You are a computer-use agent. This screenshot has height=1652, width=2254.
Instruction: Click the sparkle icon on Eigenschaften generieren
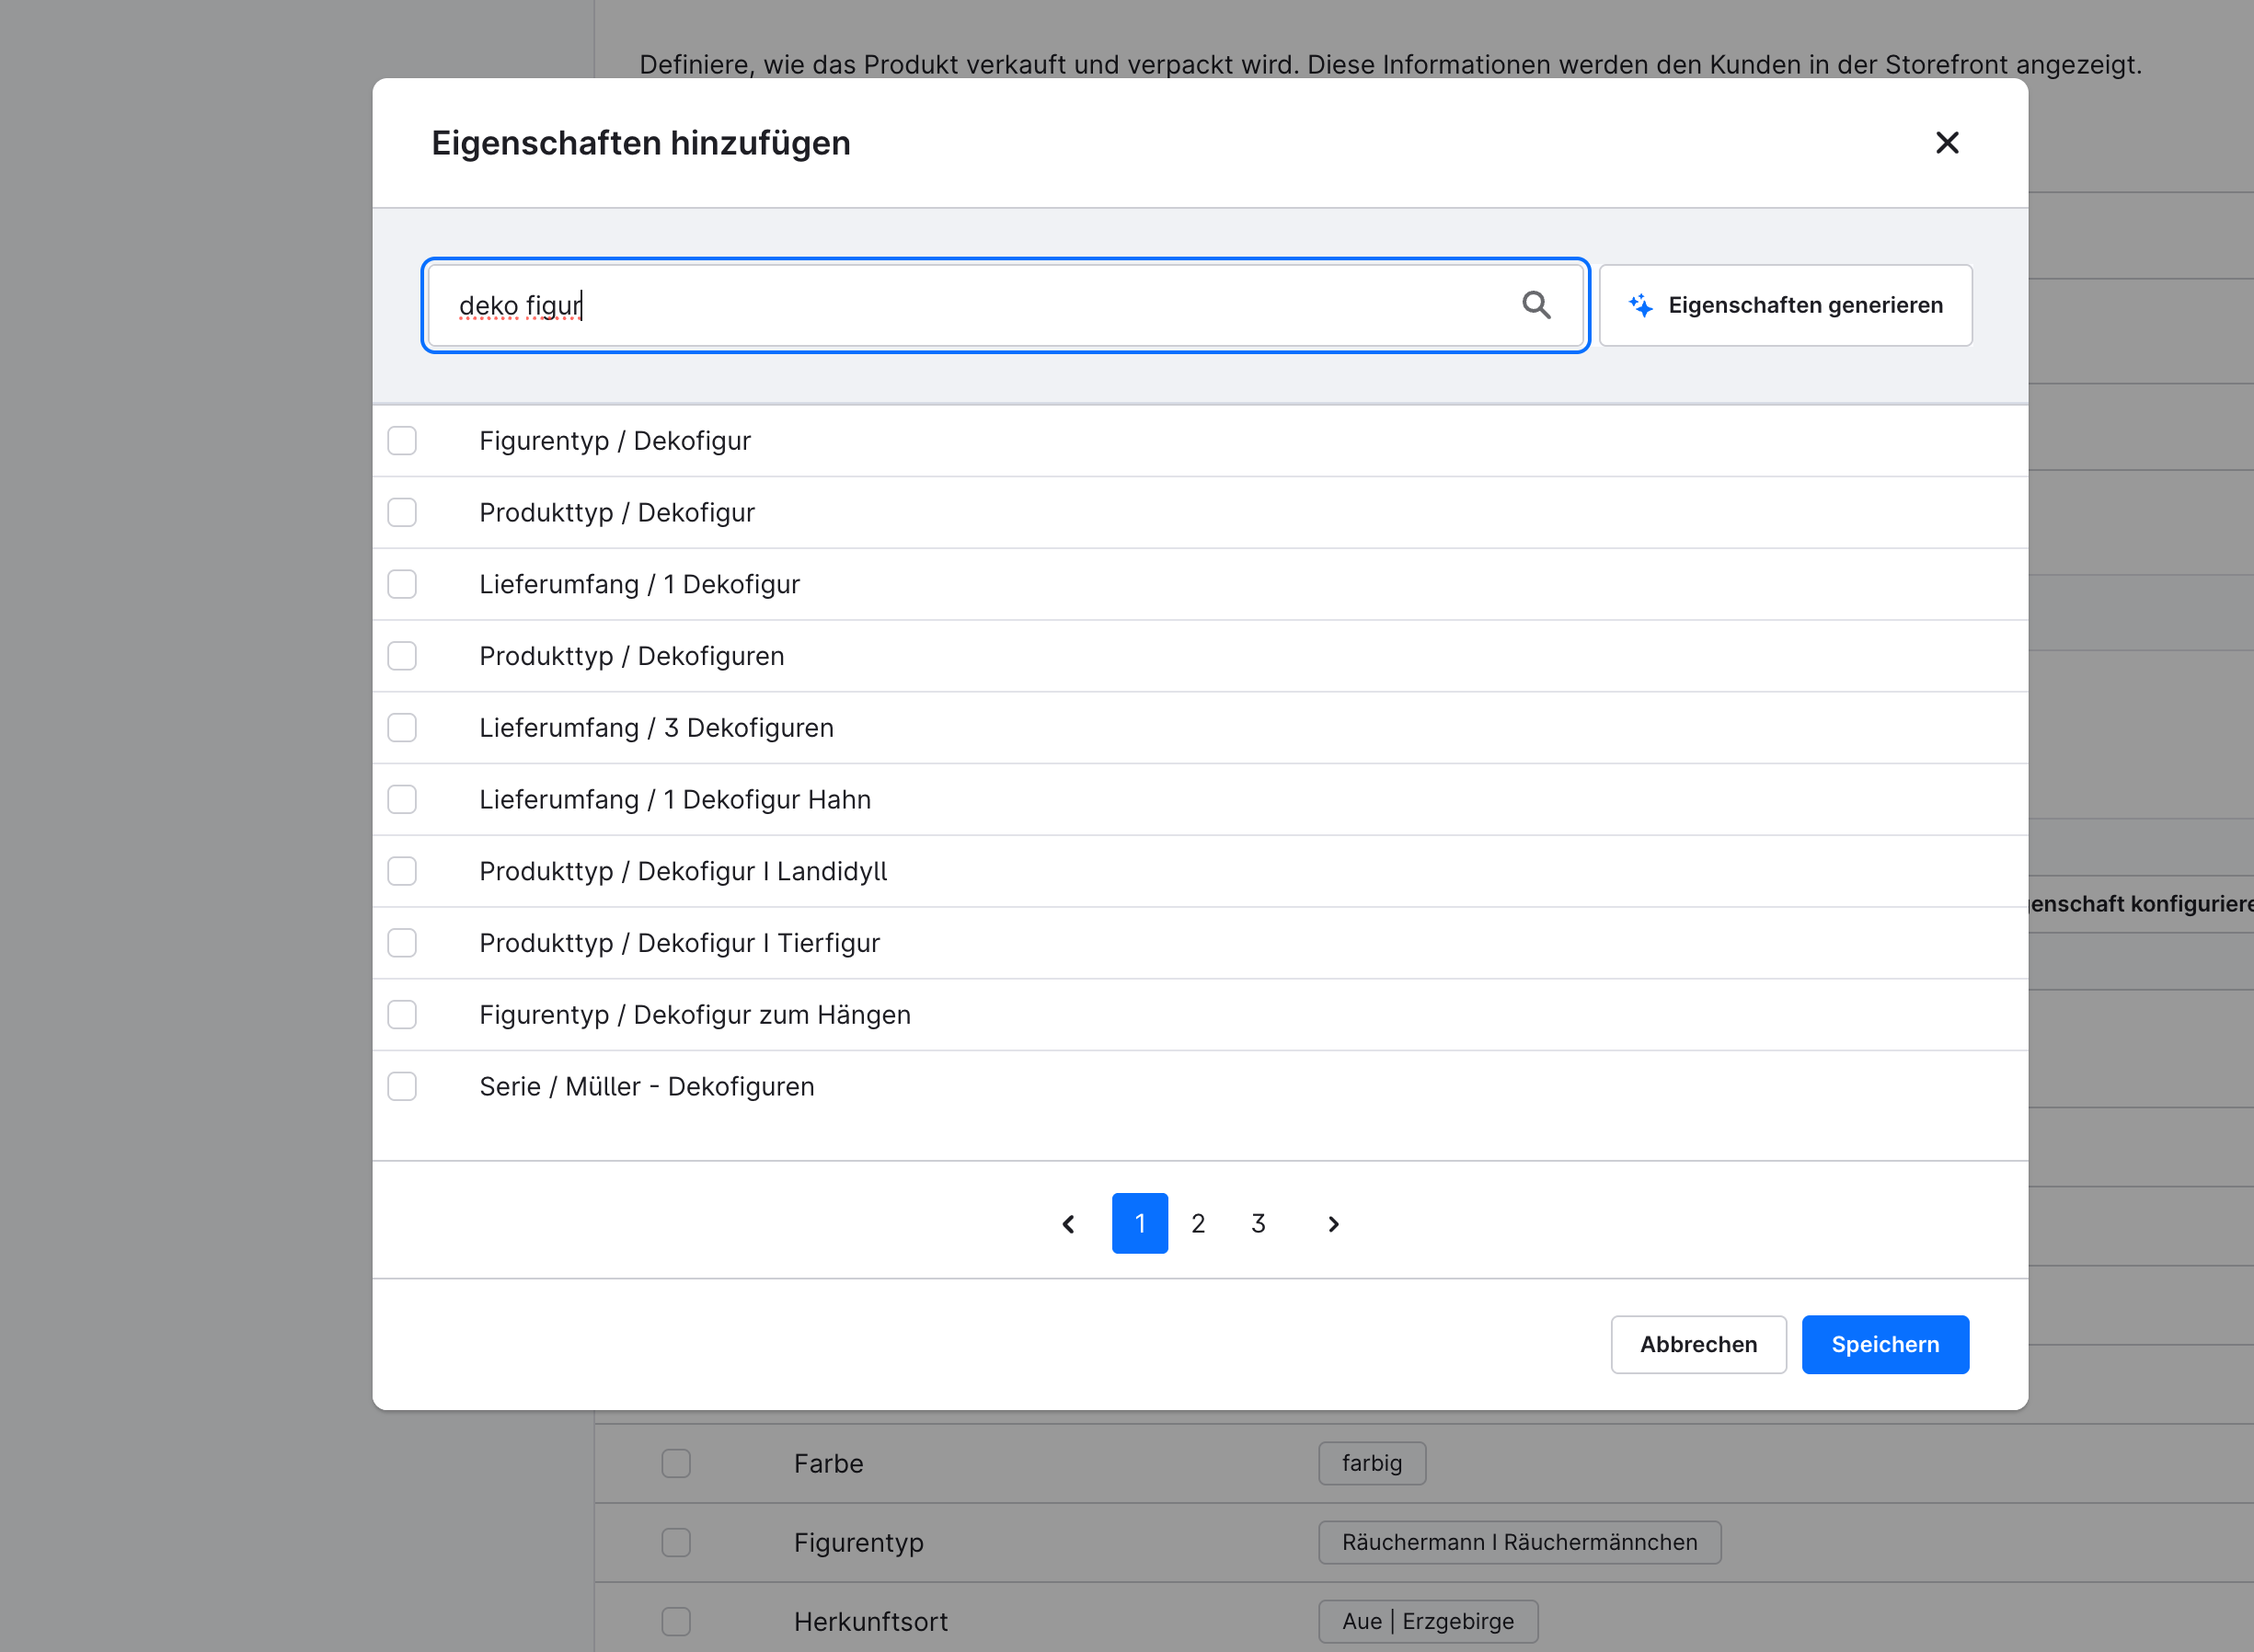(1640, 305)
